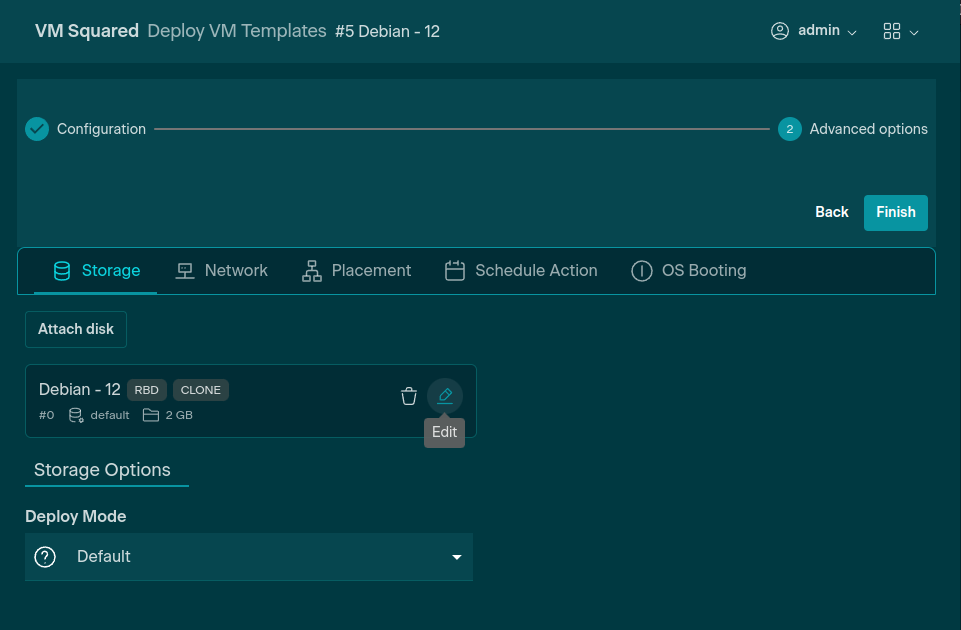
Task: Switch to the Network tab
Action: click(221, 271)
